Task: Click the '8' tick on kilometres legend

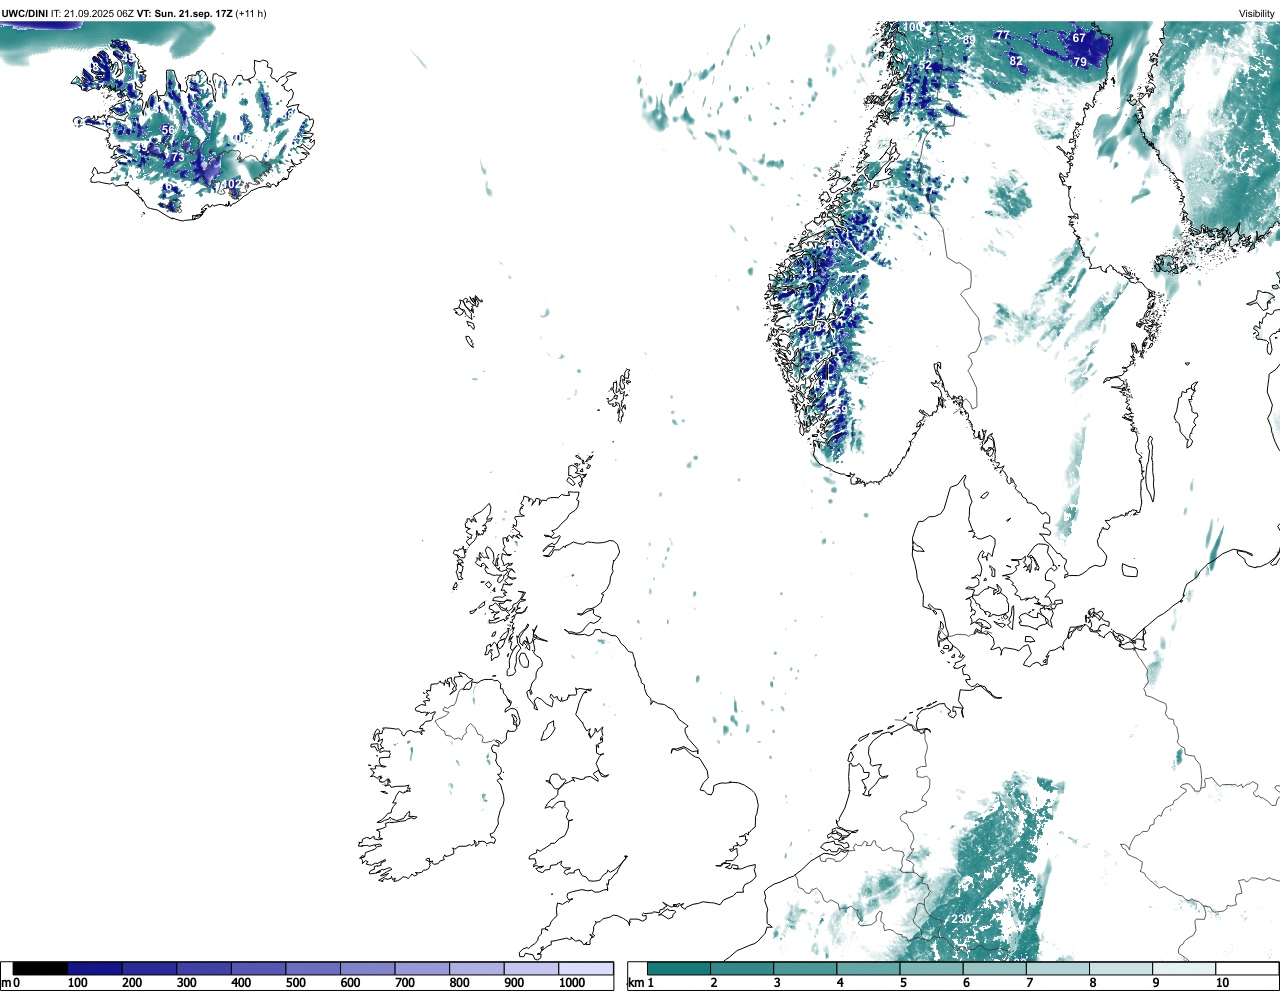Action: point(1092,983)
